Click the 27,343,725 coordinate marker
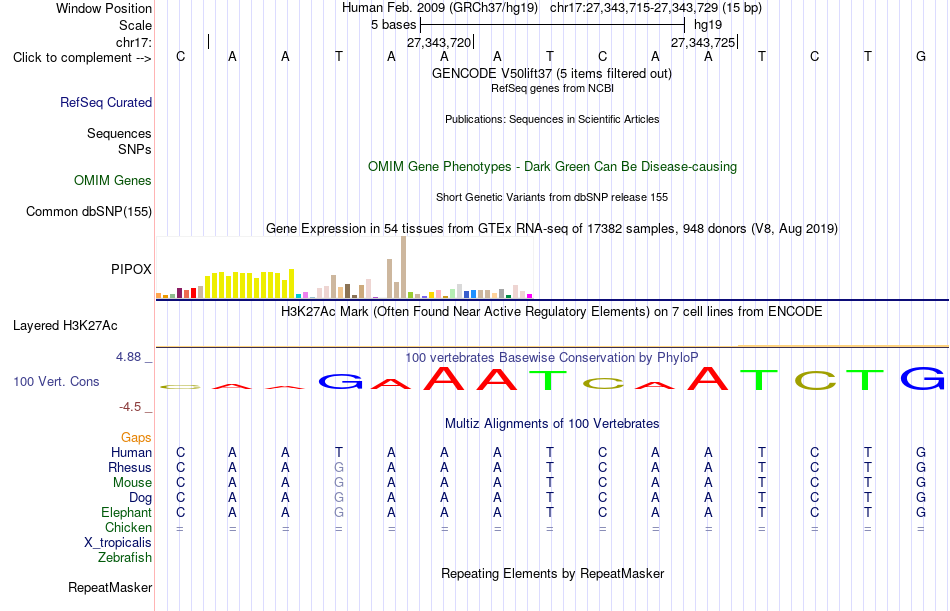 (703, 42)
